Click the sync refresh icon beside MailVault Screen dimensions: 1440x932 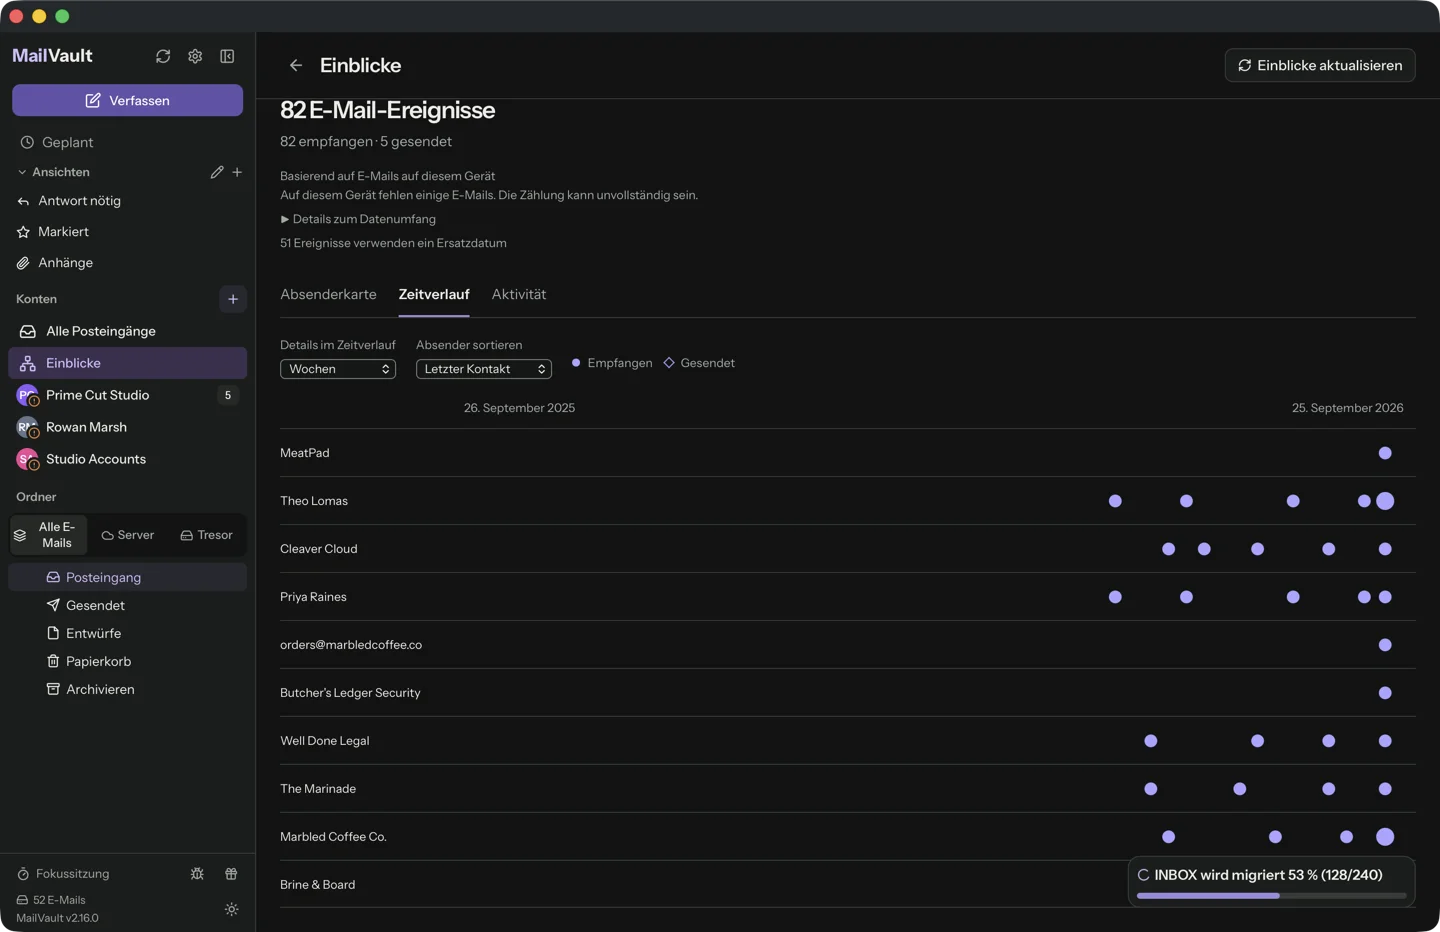coord(163,56)
